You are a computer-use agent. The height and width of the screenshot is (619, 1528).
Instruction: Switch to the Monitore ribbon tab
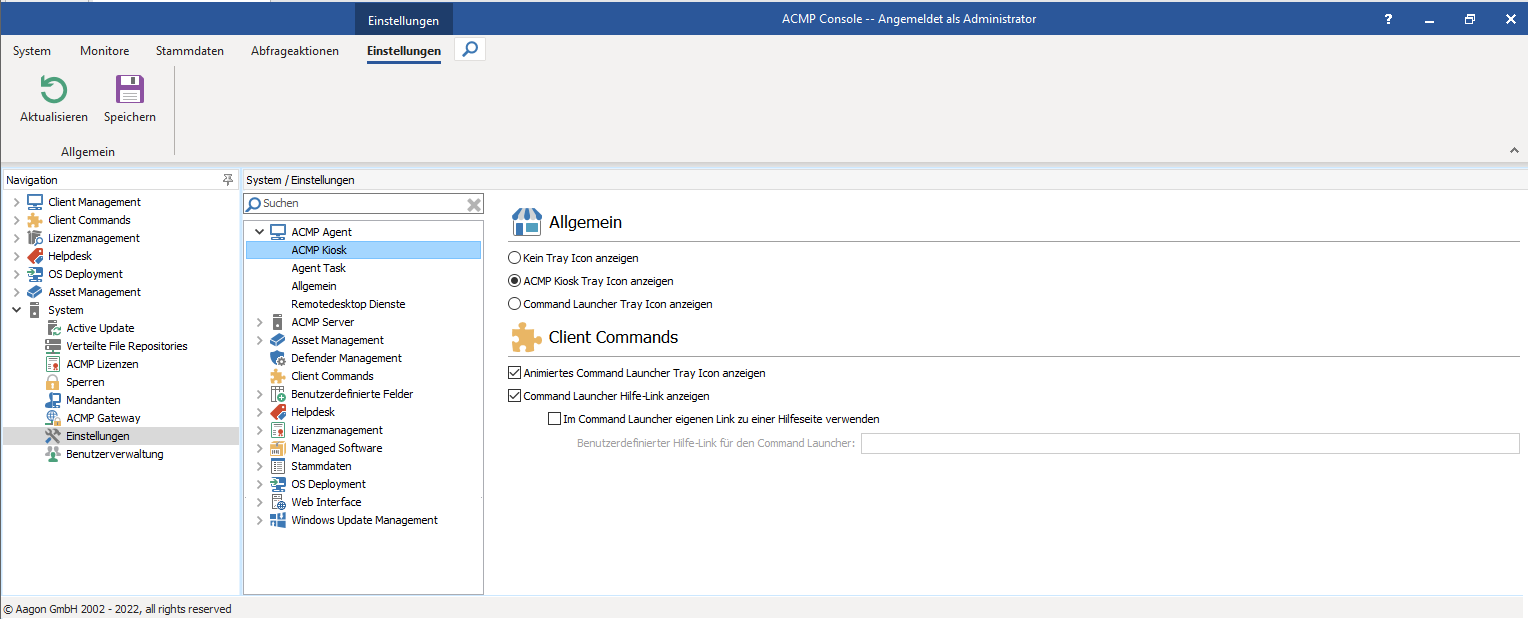point(104,51)
